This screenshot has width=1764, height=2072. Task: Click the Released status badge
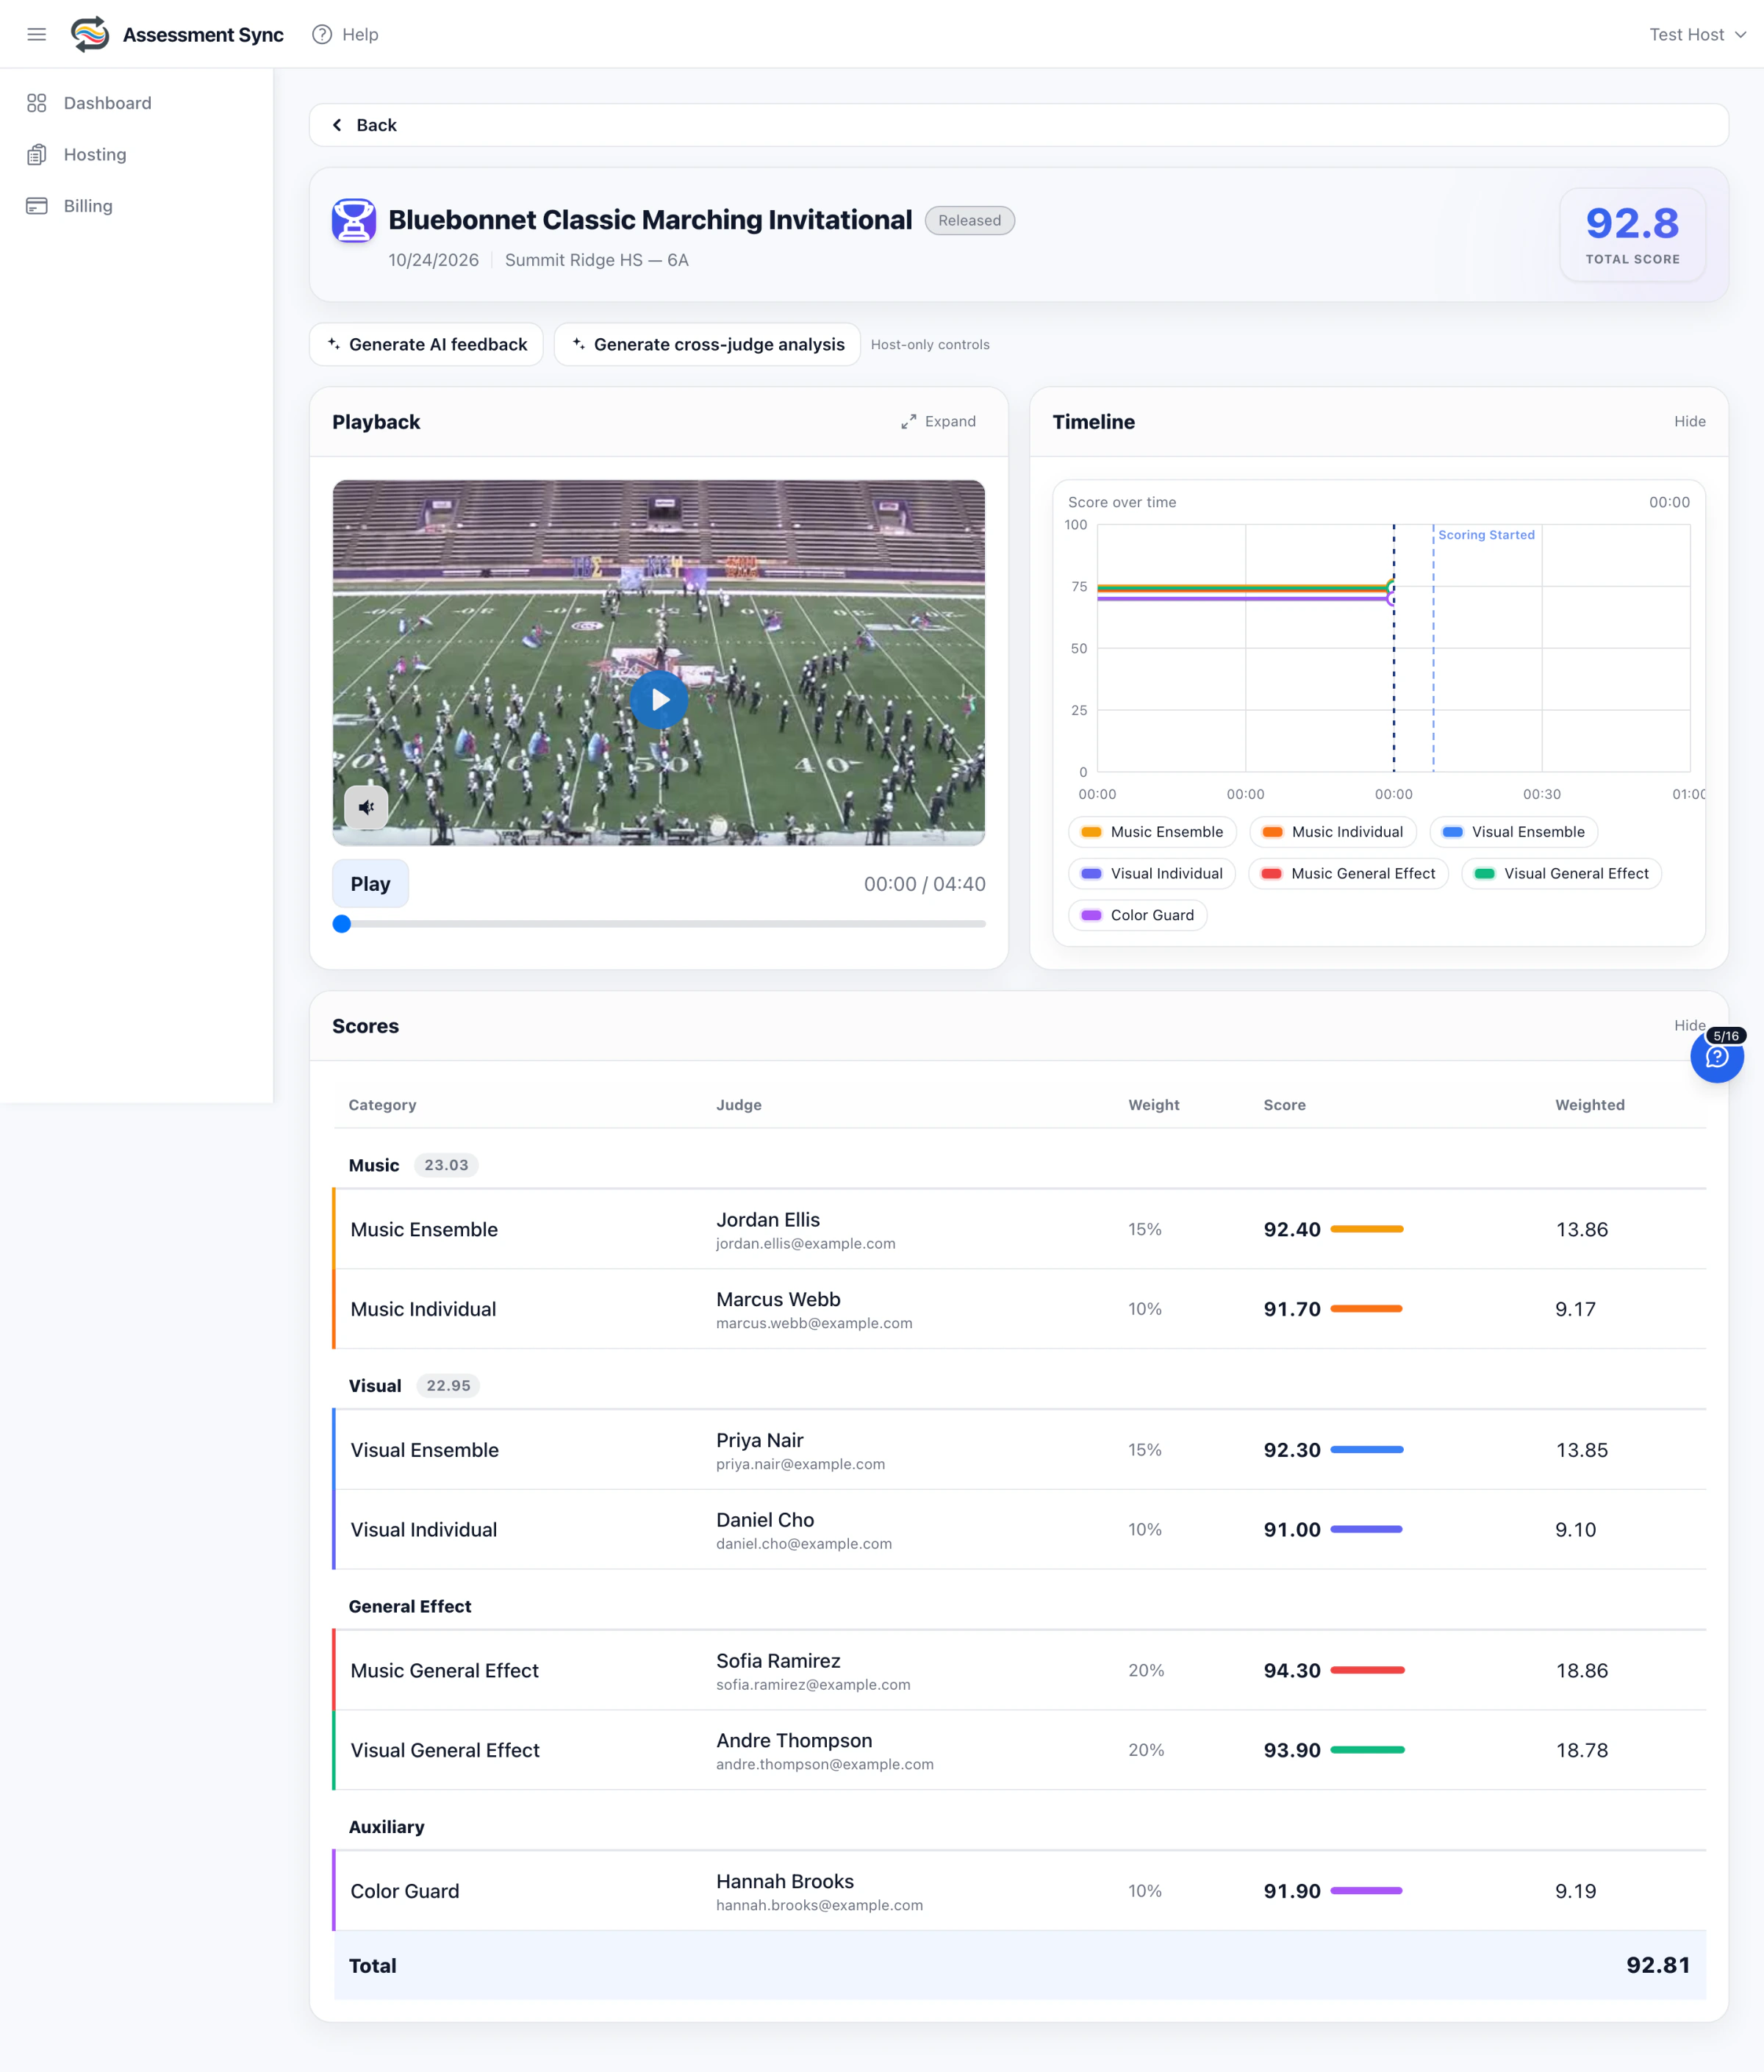(969, 220)
